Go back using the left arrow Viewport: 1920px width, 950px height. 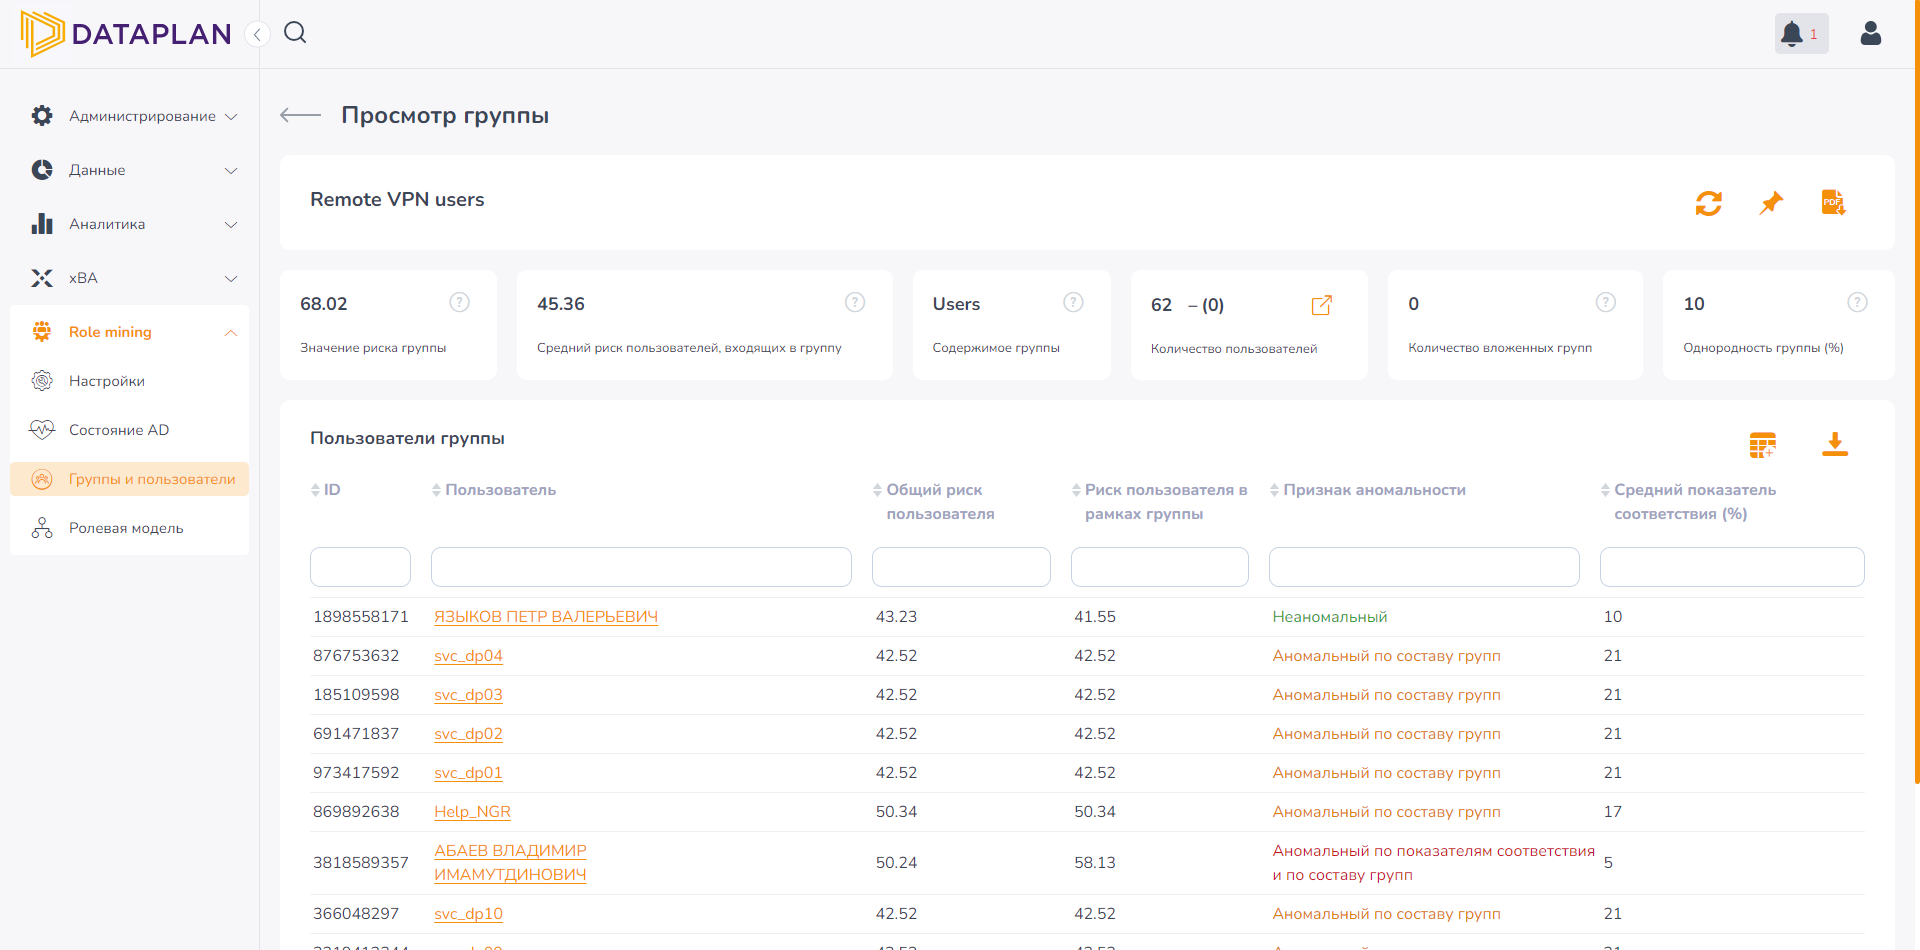[x=300, y=115]
